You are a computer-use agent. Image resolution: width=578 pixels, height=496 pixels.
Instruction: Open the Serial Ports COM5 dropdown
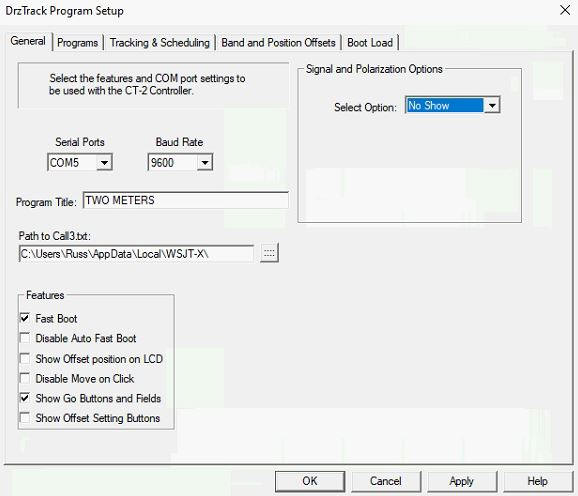click(x=104, y=163)
